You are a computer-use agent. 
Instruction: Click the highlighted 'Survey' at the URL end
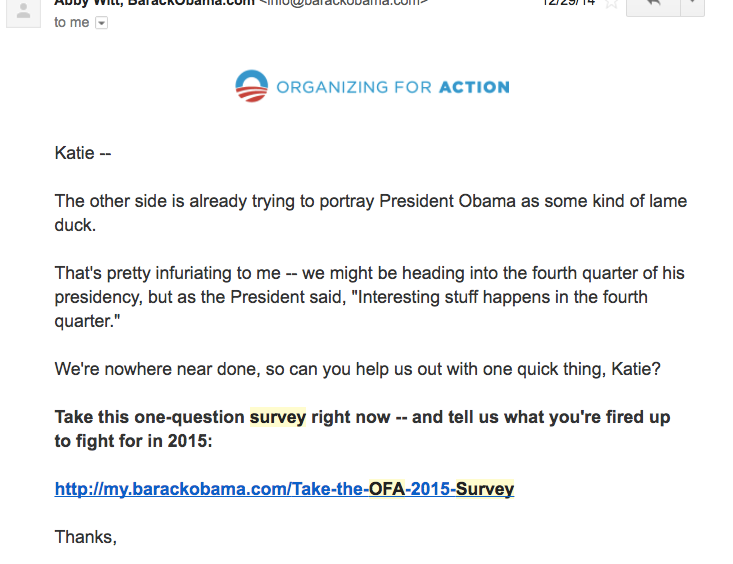pyautogui.click(x=485, y=489)
